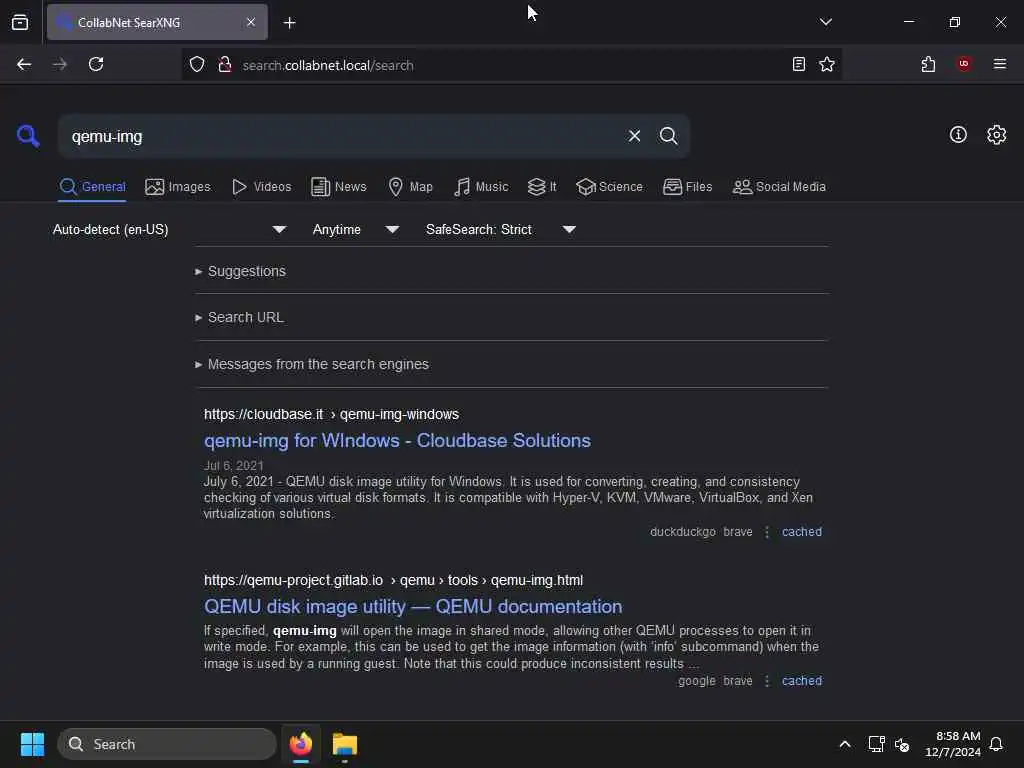The image size is (1024, 768).
Task: Switch to the Files search category
Action: 687,187
